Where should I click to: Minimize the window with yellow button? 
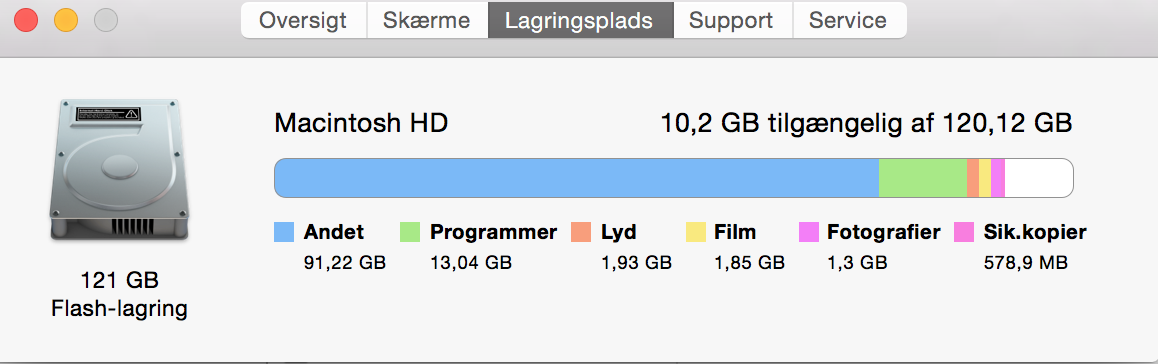66,20
